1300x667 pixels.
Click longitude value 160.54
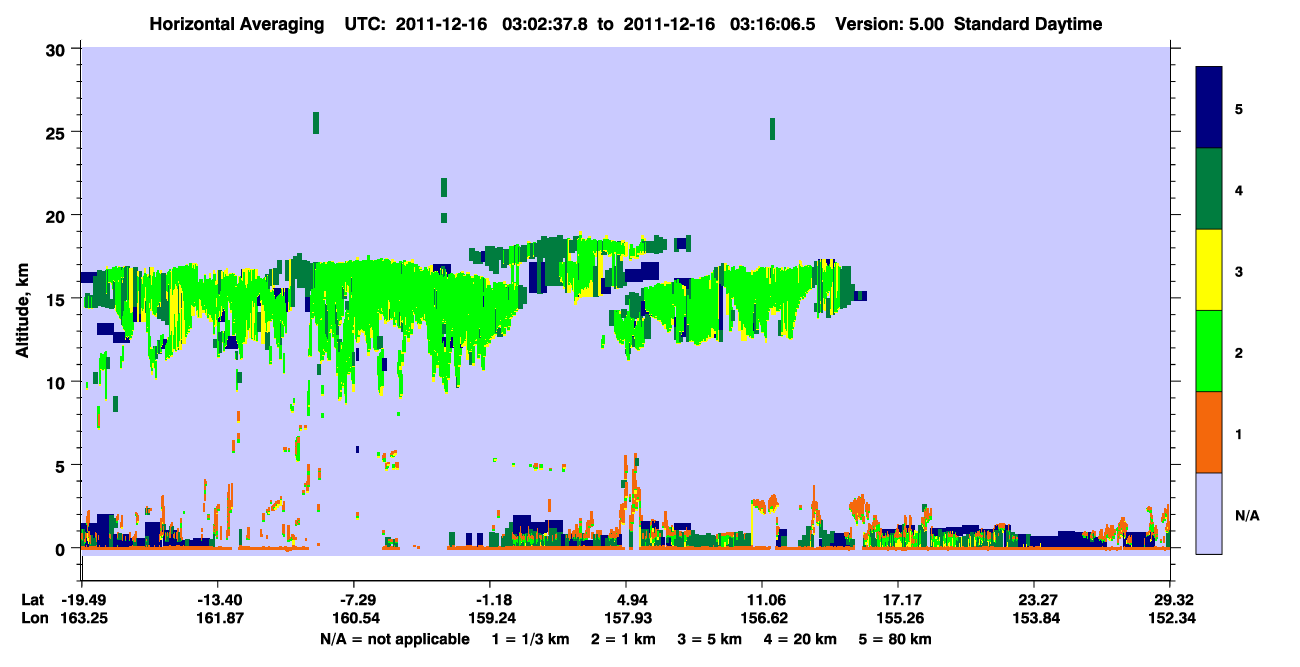tap(354, 619)
